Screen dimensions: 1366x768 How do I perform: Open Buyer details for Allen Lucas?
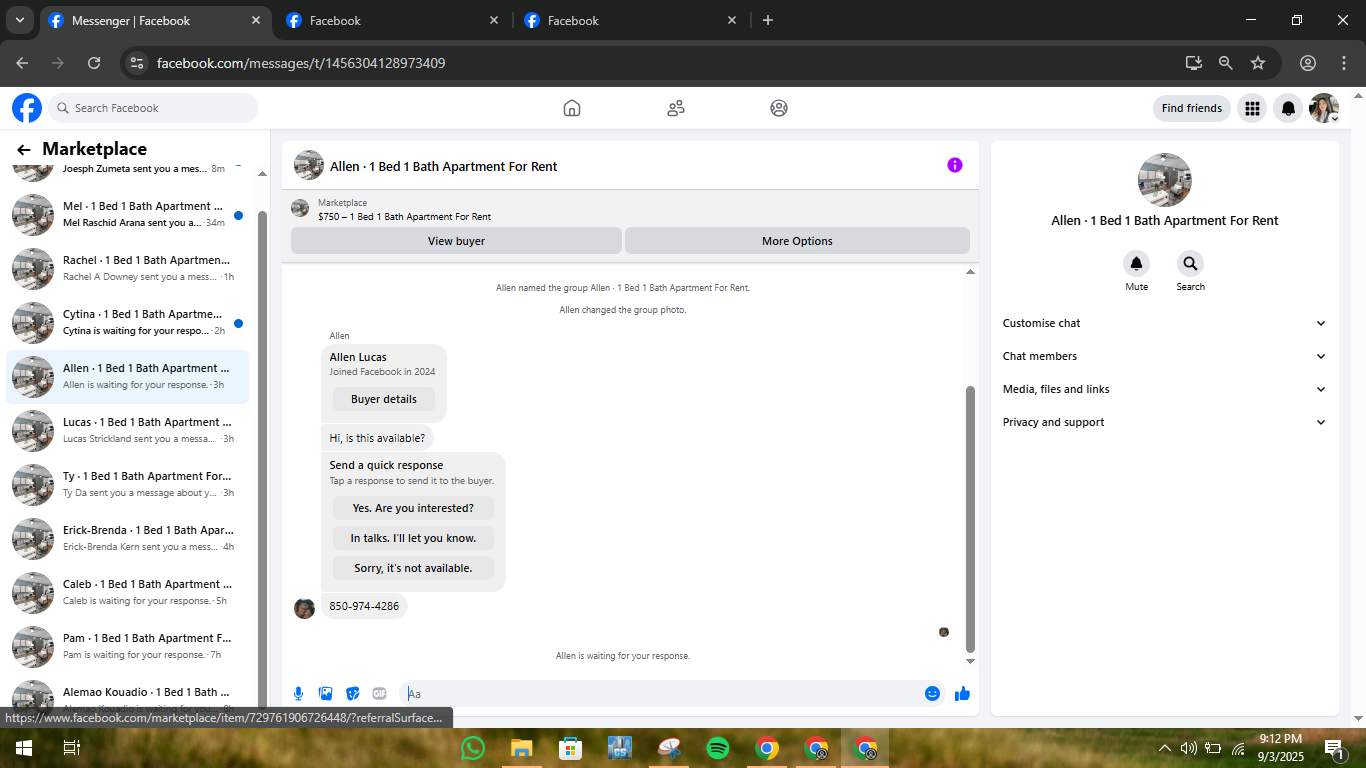(x=384, y=399)
